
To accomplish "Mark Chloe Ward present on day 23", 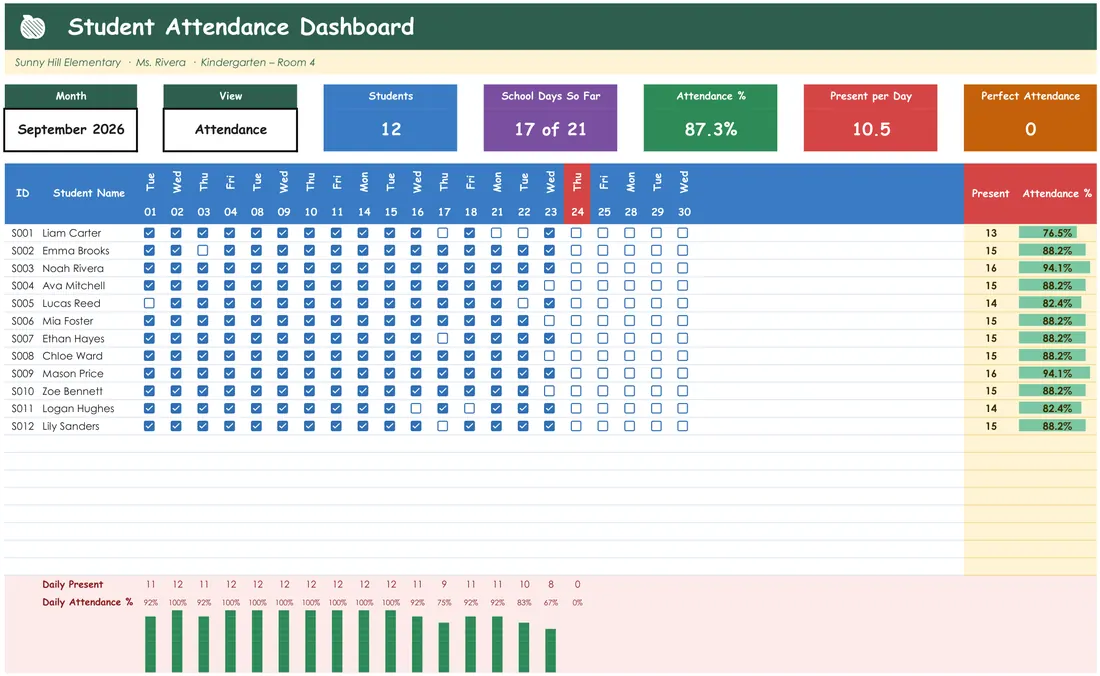I will (x=549, y=356).
